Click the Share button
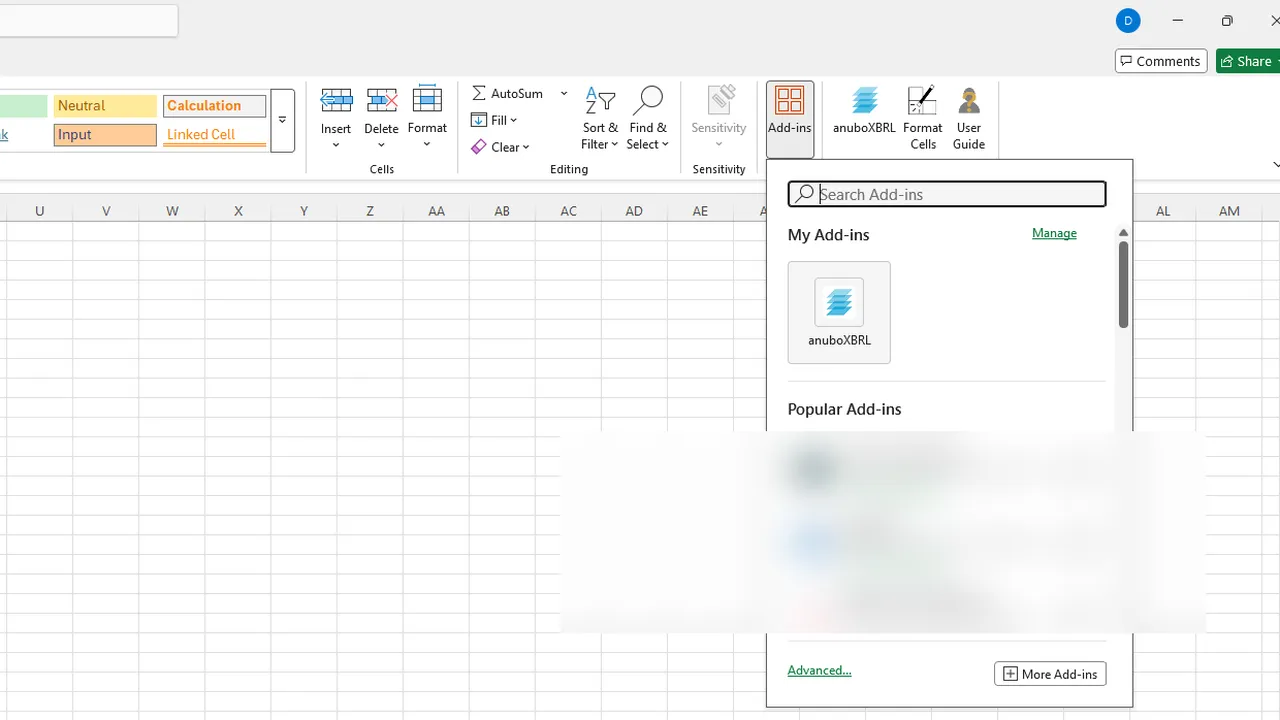This screenshot has width=1280, height=720. click(1248, 61)
